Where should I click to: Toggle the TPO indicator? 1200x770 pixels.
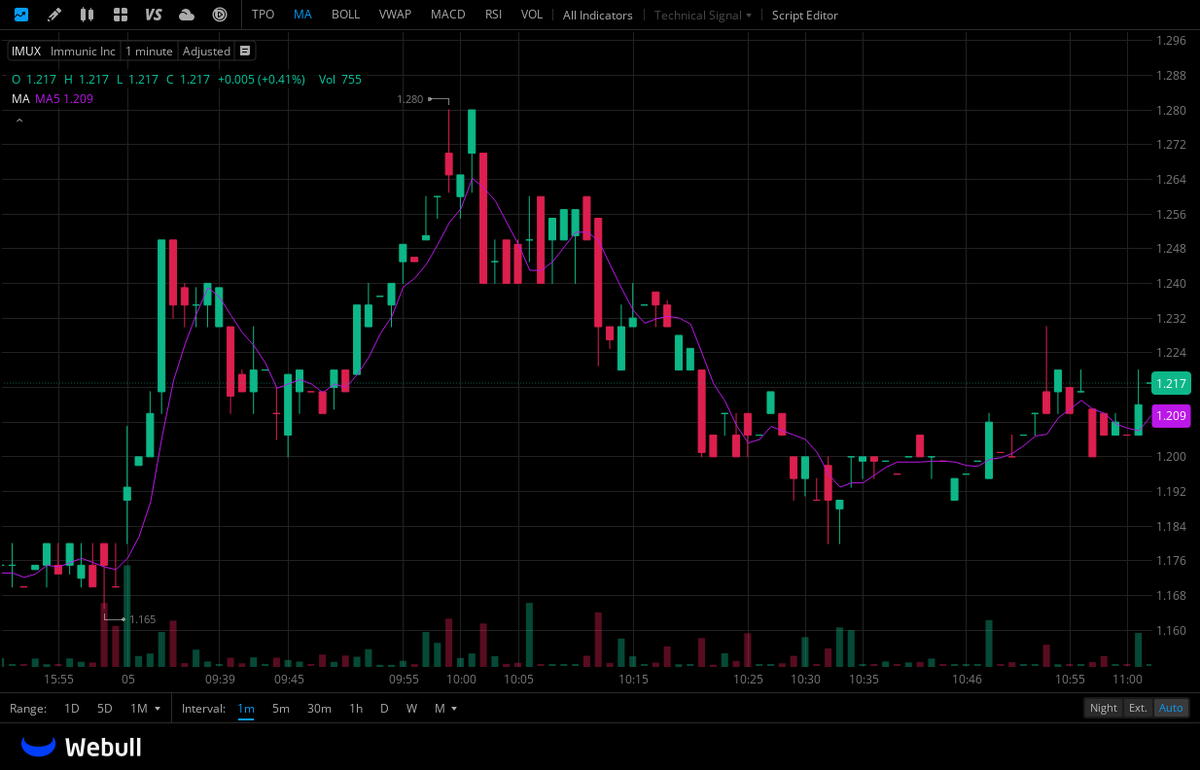click(x=263, y=15)
